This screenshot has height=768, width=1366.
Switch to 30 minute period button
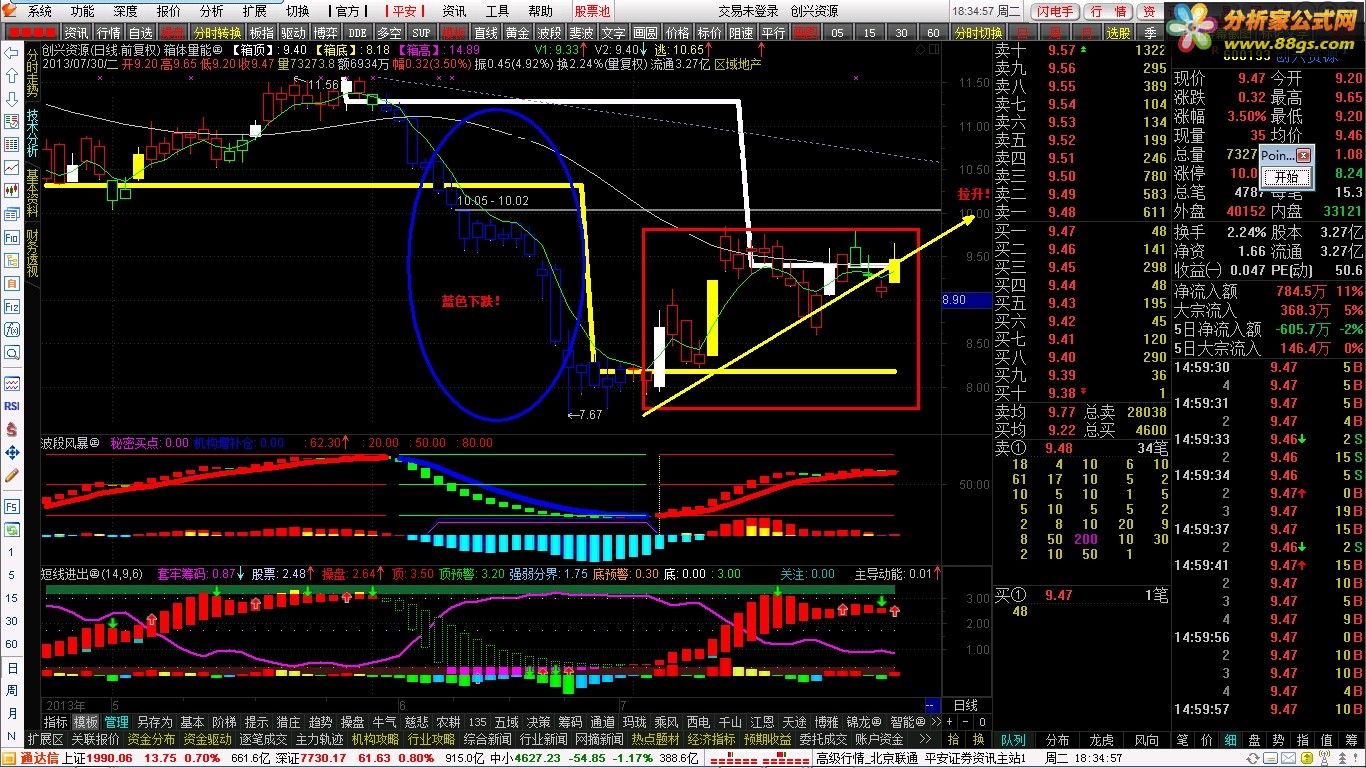coord(901,33)
